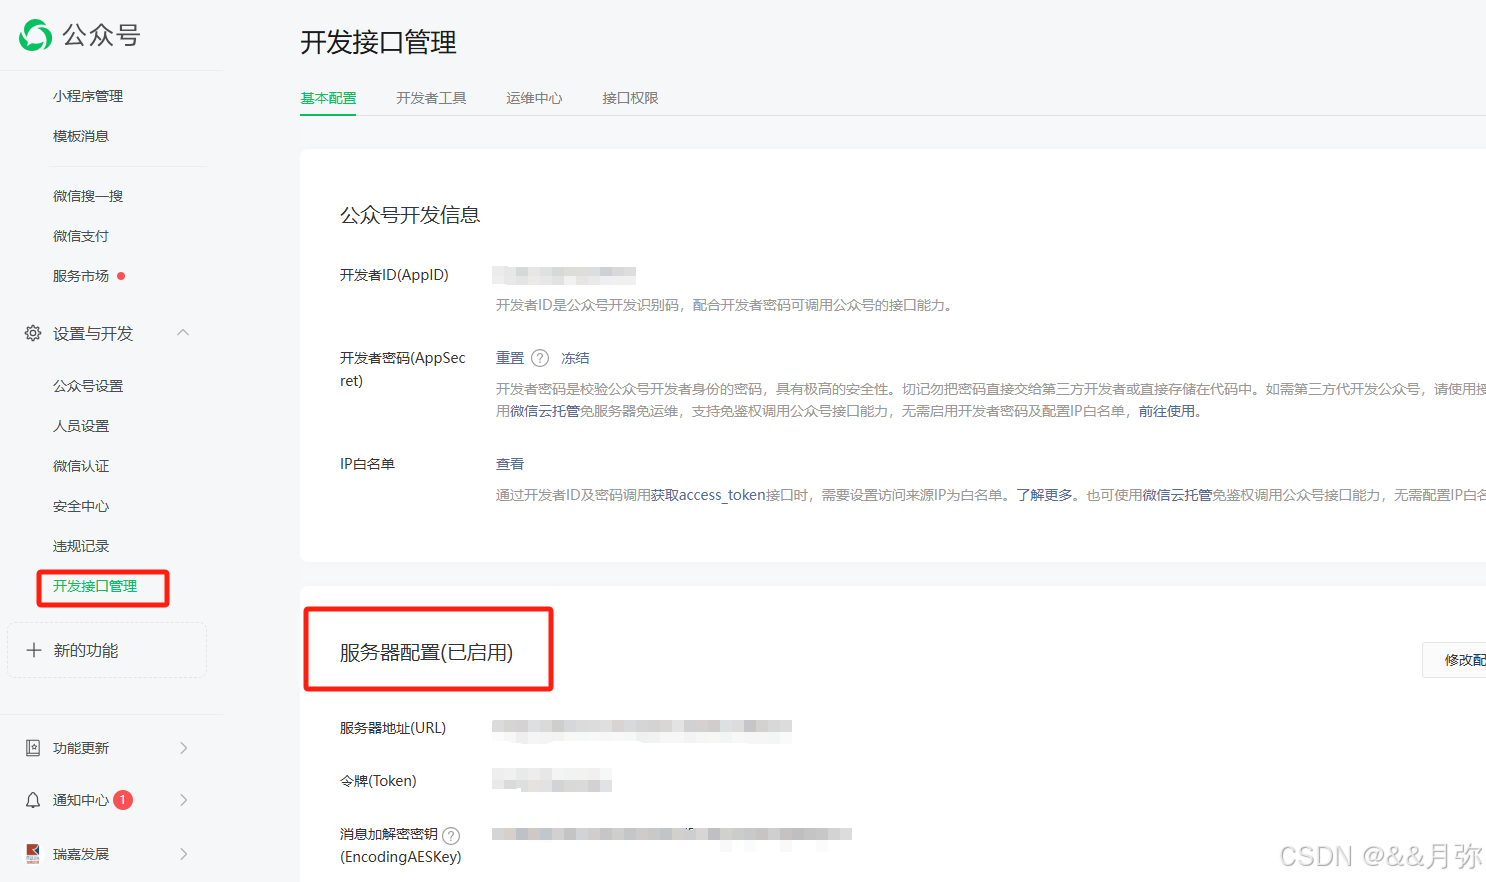Switch to the 基本配置 tab
The image size is (1486, 882).
click(x=328, y=98)
